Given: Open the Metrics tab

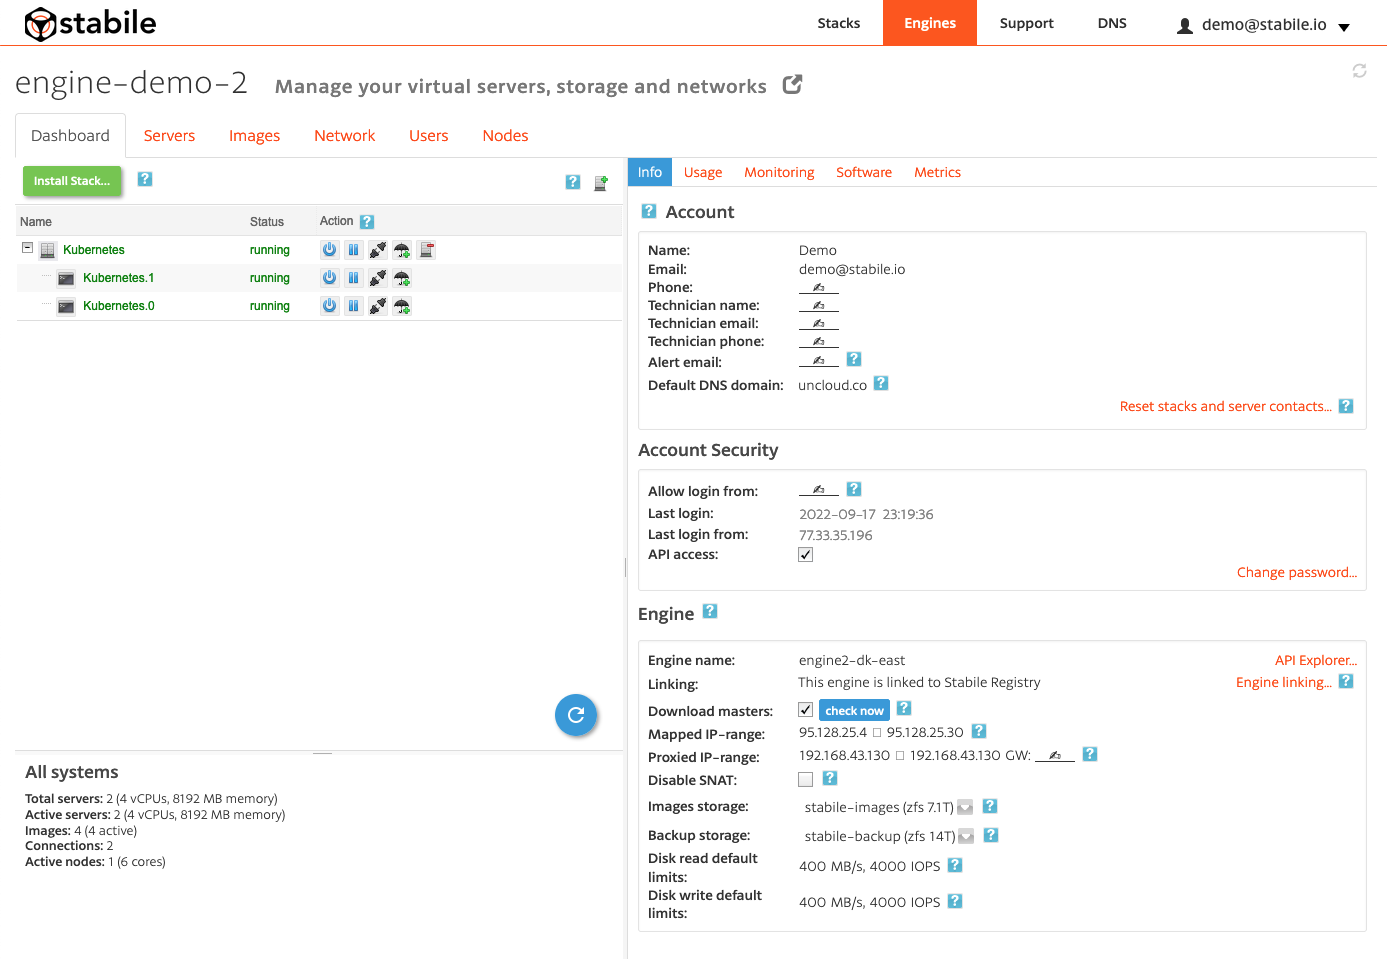Looking at the screenshot, I should 937,172.
